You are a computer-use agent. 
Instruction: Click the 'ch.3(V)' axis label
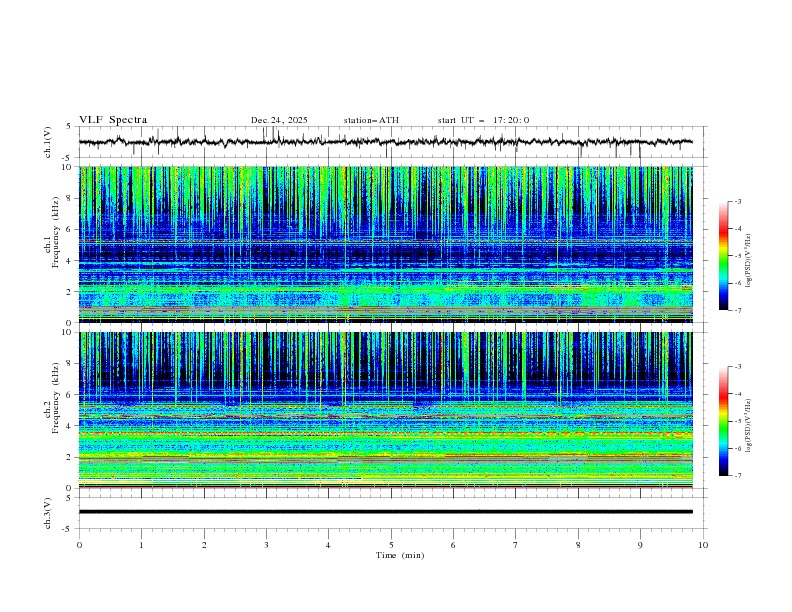tap(48, 513)
